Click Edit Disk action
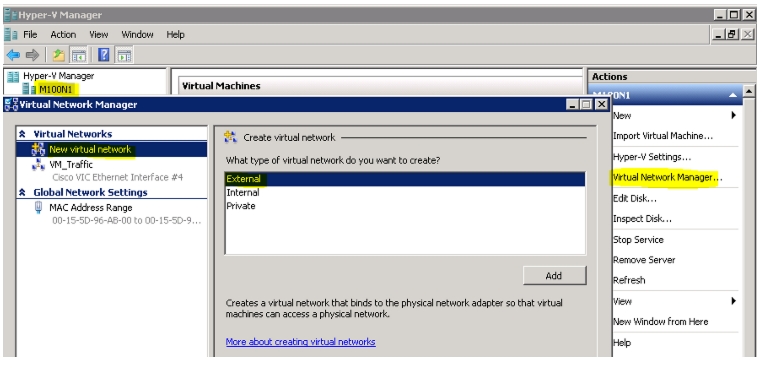 [635, 198]
